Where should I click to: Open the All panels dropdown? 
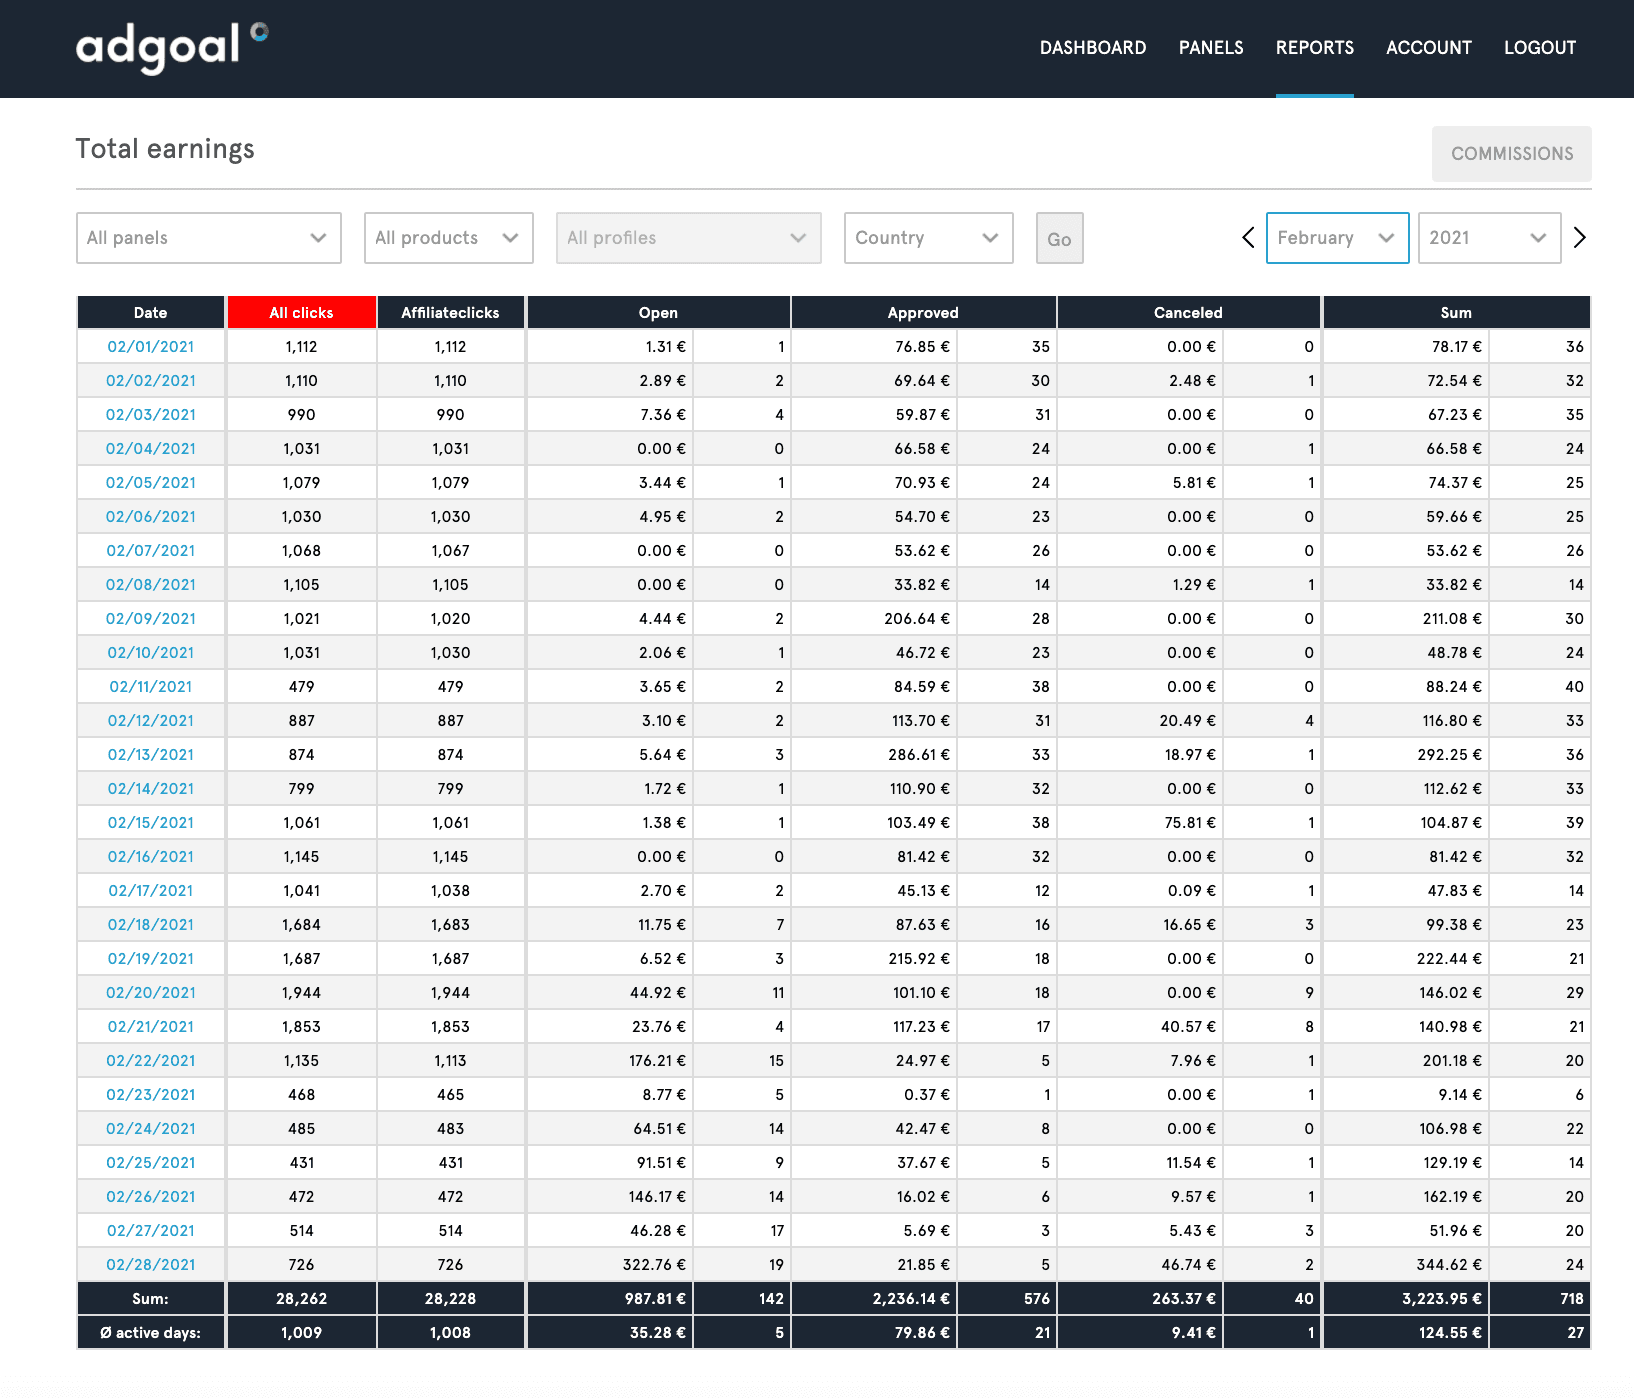click(x=209, y=238)
